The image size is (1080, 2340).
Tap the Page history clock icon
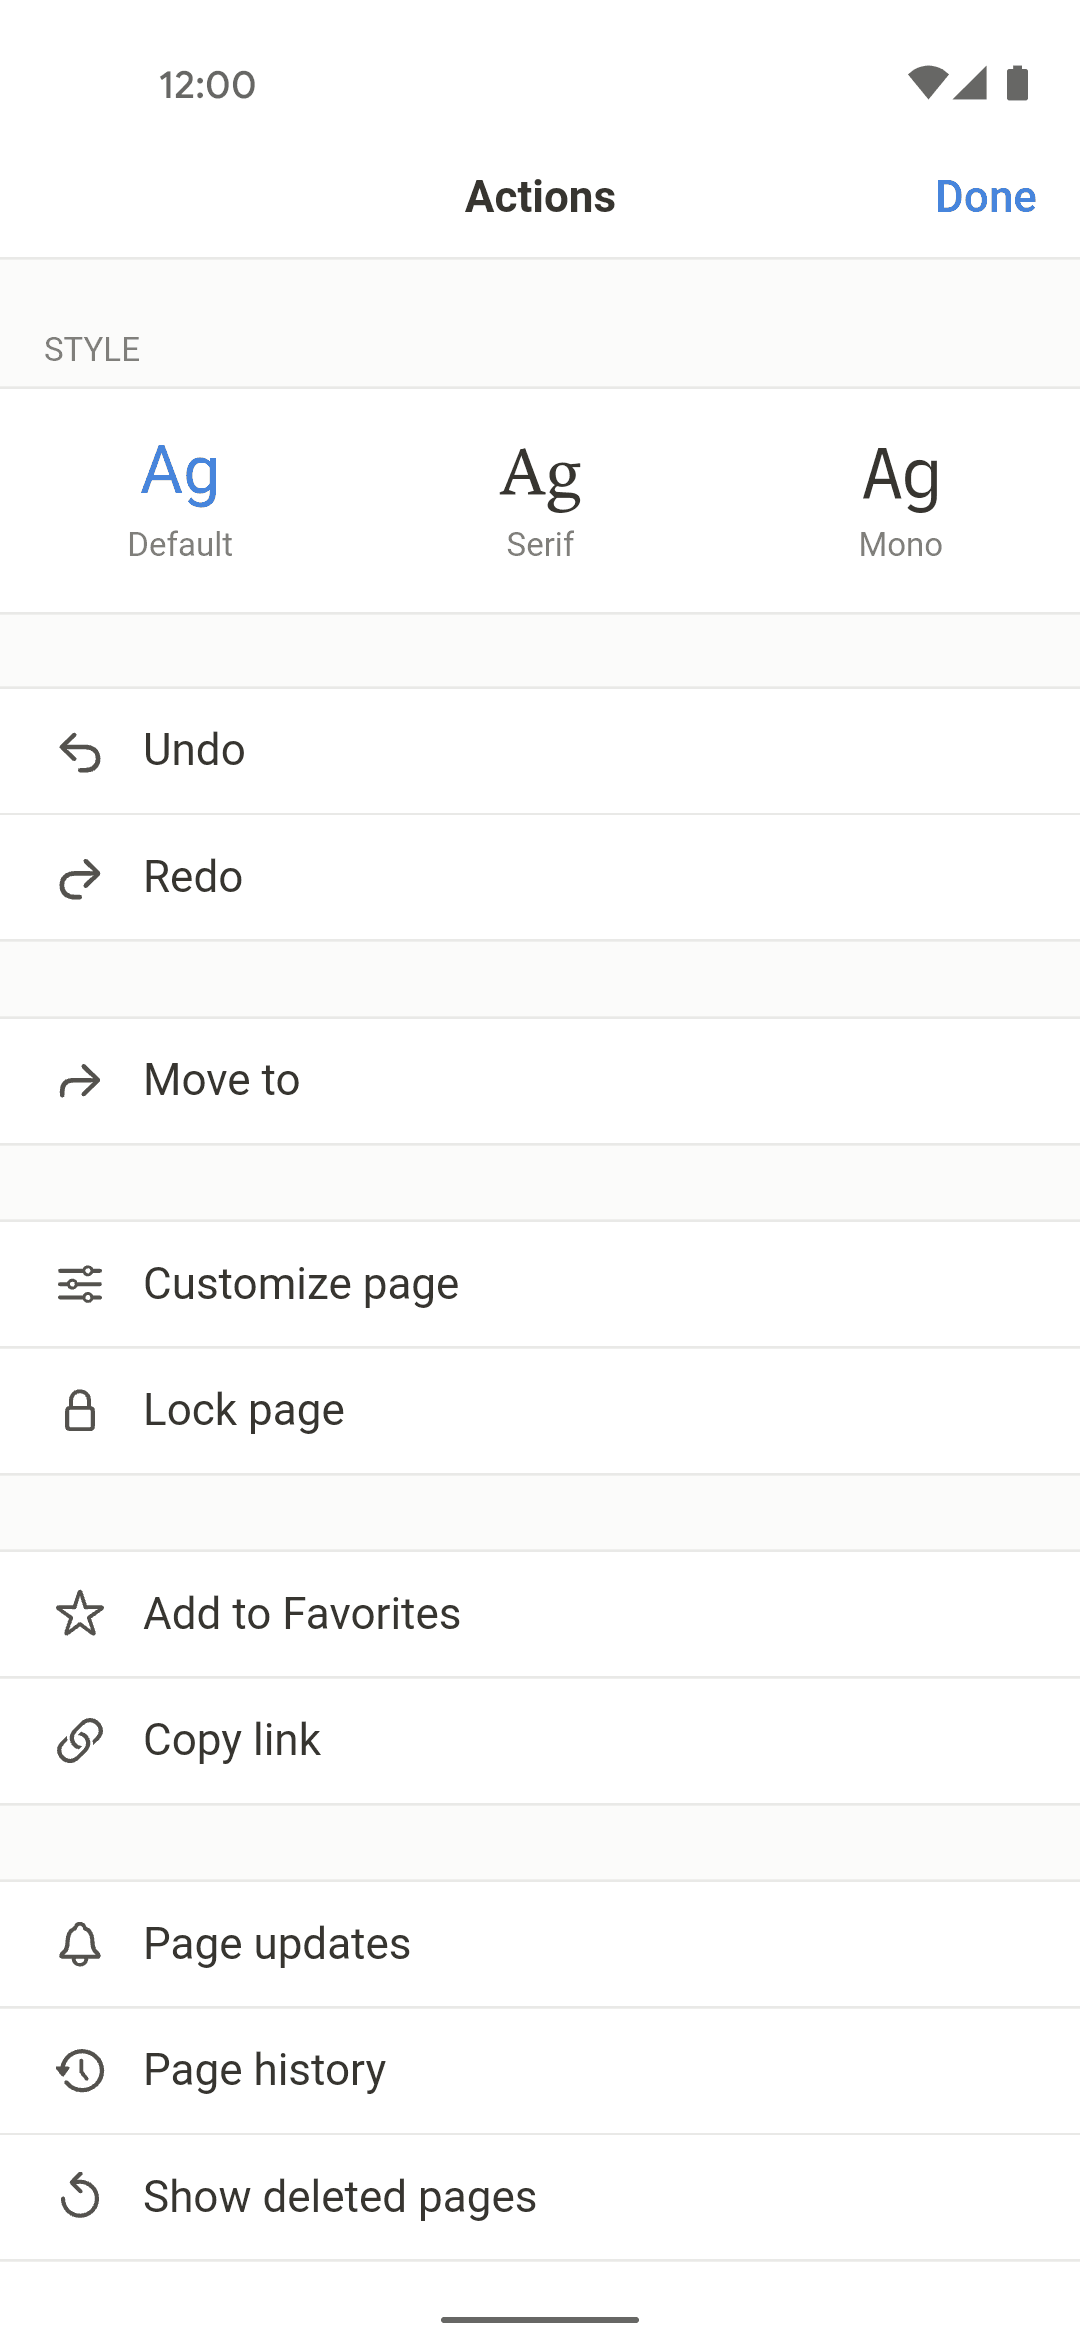pyautogui.click(x=80, y=2070)
